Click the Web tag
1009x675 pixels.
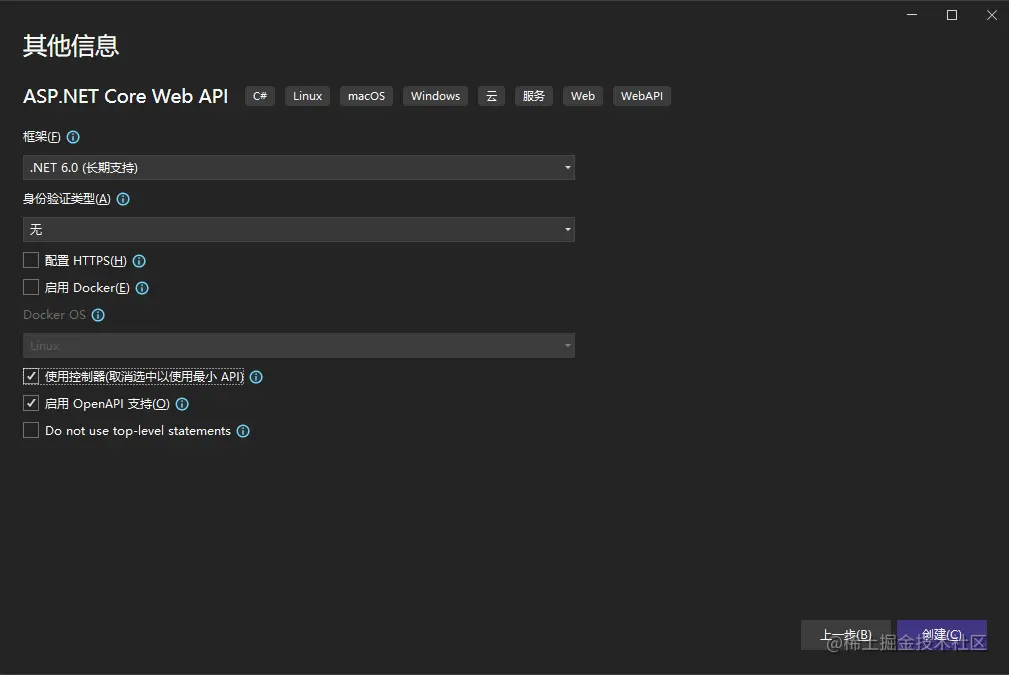[x=583, y=96]
